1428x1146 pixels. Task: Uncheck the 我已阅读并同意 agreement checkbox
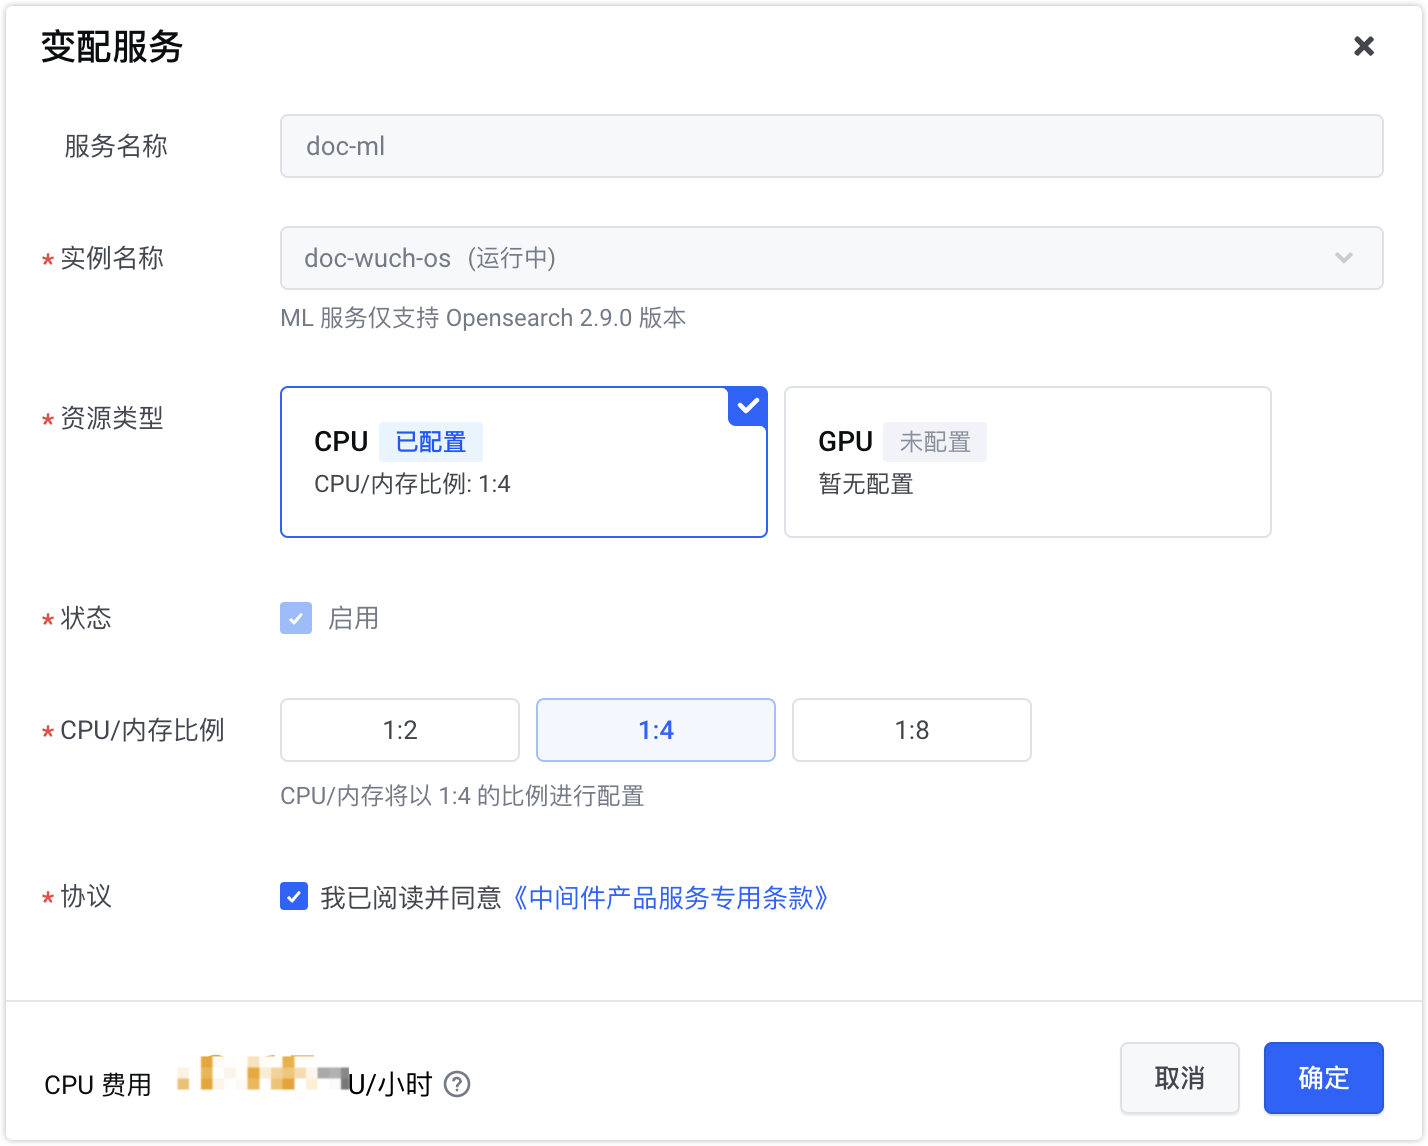(x=294, y=896)
